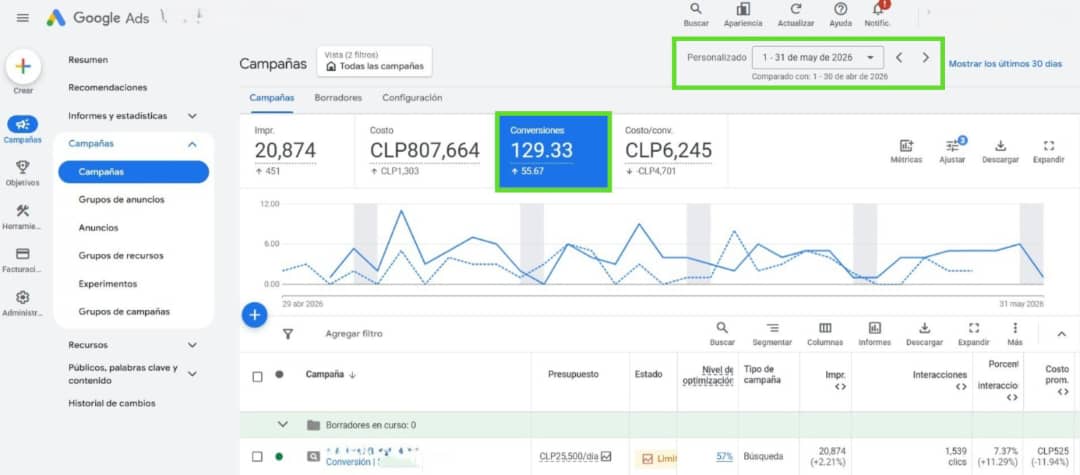The width and height of the screenshot is (1080, 475).
Task: Click the blue add campaign plus button
Action: (255, 315)
